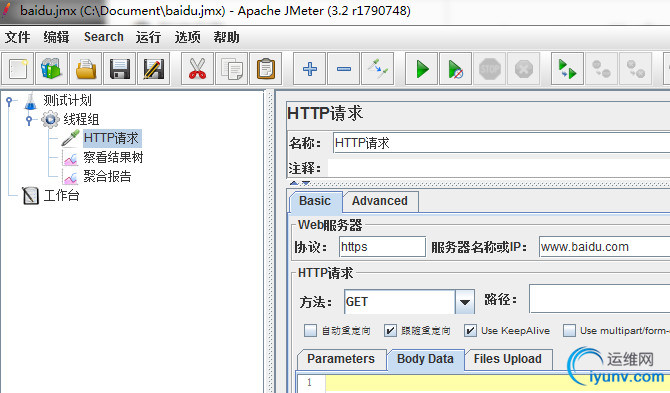Uncheck the 跟随重定向 checkbox
Image resolution: width=670 pixels, height=393 pixels.
[390, 330]
